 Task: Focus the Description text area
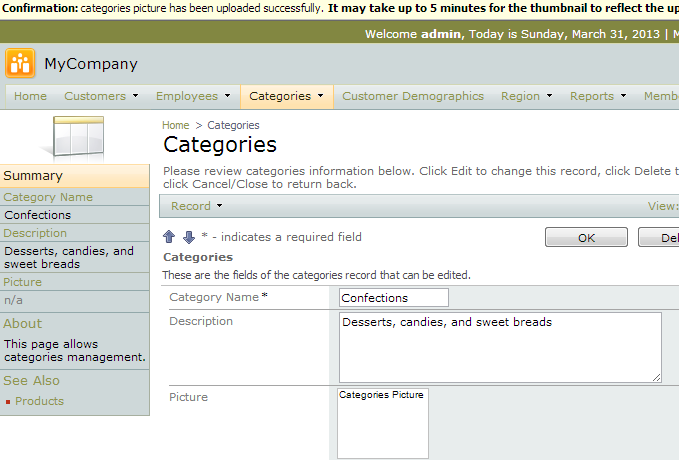click(x=500, y=347)
